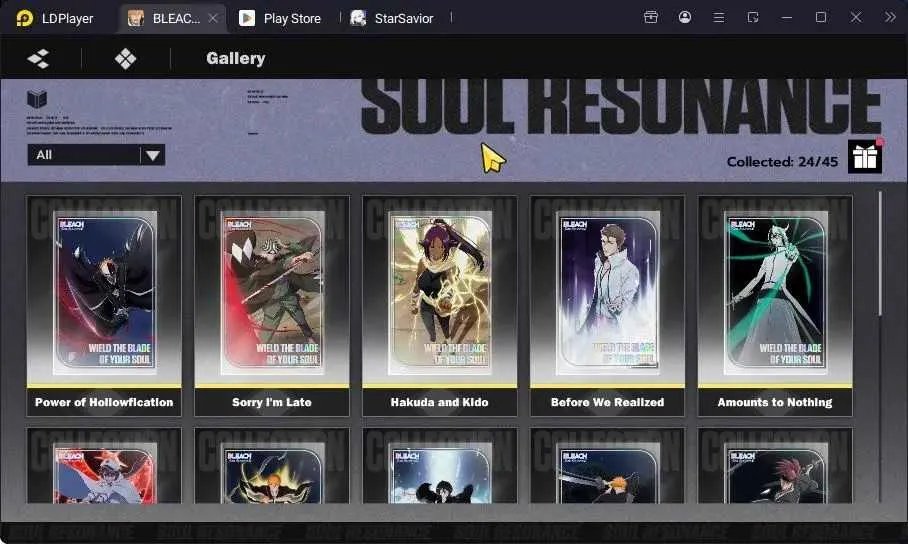Maximize the LDPlayer window
This screenshot has width=908, height=544.
point(821,17)
